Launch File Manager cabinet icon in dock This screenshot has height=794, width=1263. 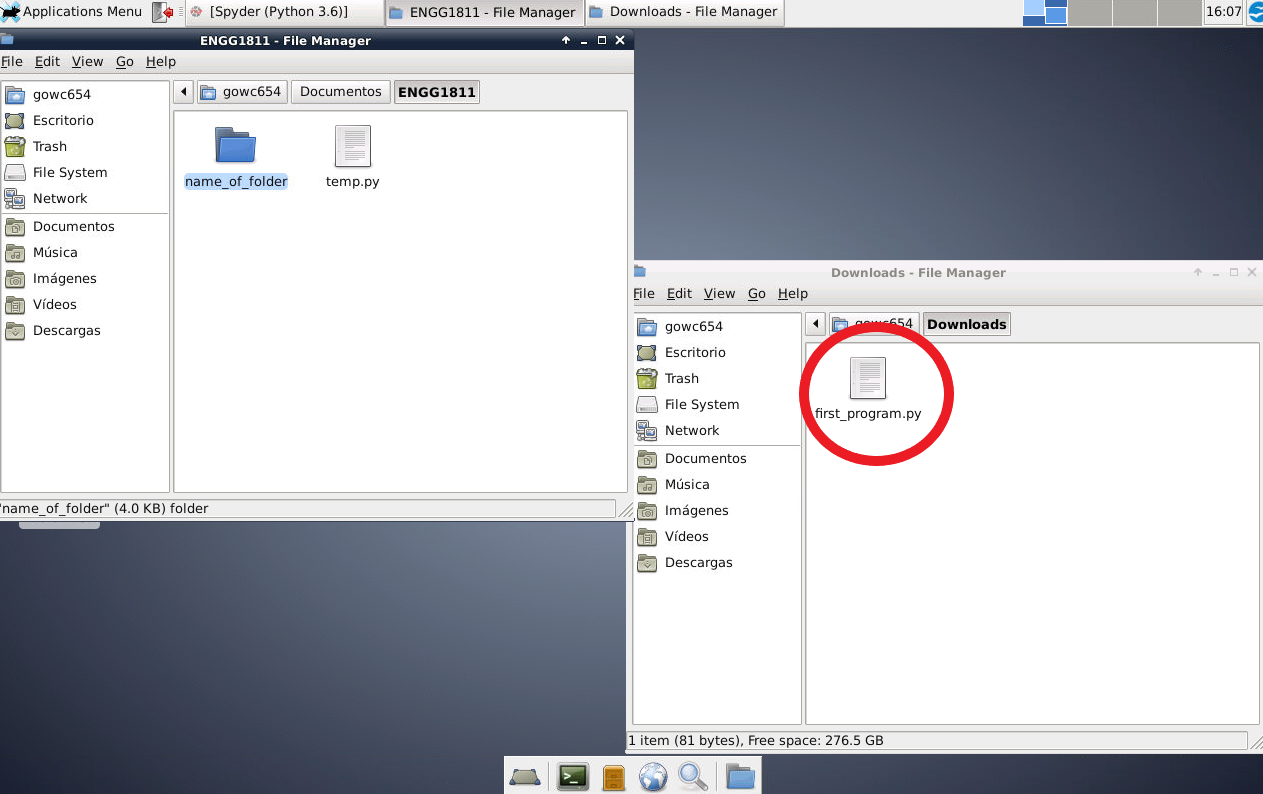coord(614,777)
